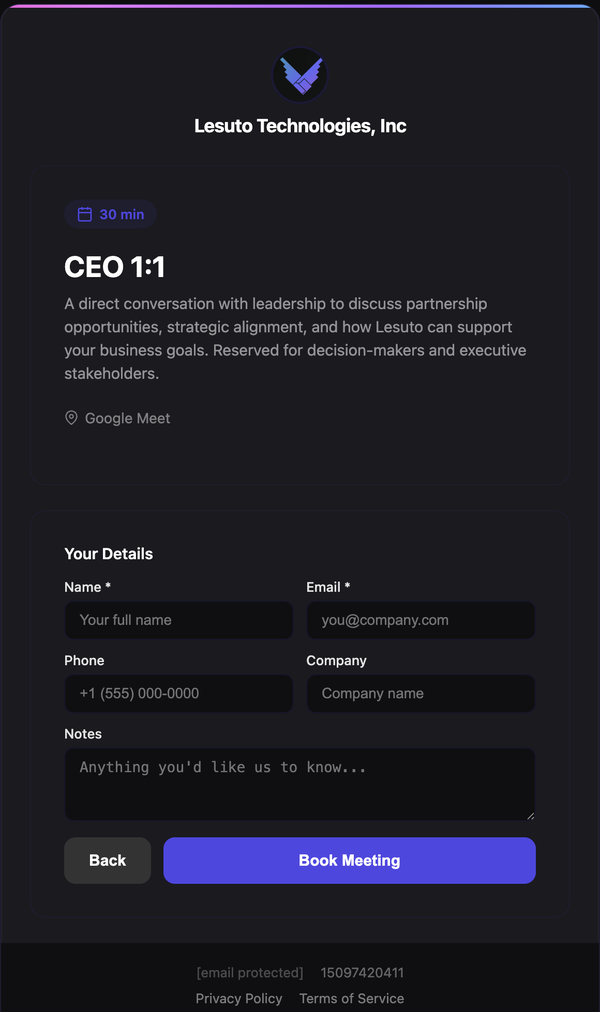Click into the Email input field
Viewport: 600px width, 1012px height.
click(420, 620)
